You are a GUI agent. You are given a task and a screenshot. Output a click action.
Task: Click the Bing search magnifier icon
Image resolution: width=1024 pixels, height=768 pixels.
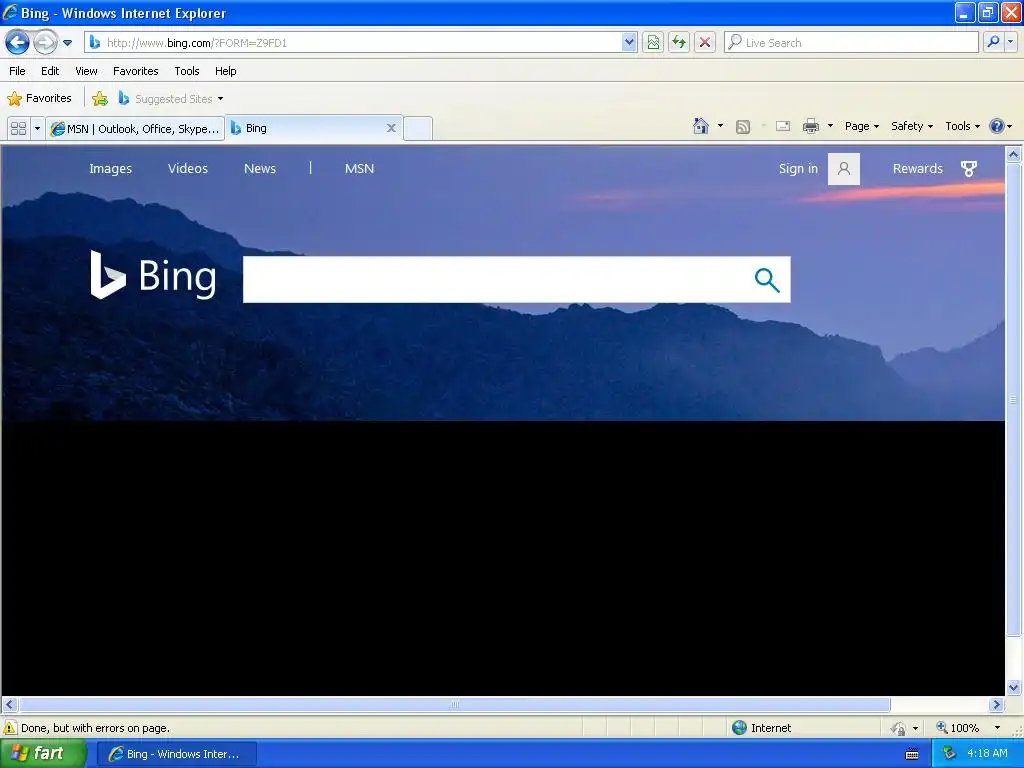tap(767, 280)
